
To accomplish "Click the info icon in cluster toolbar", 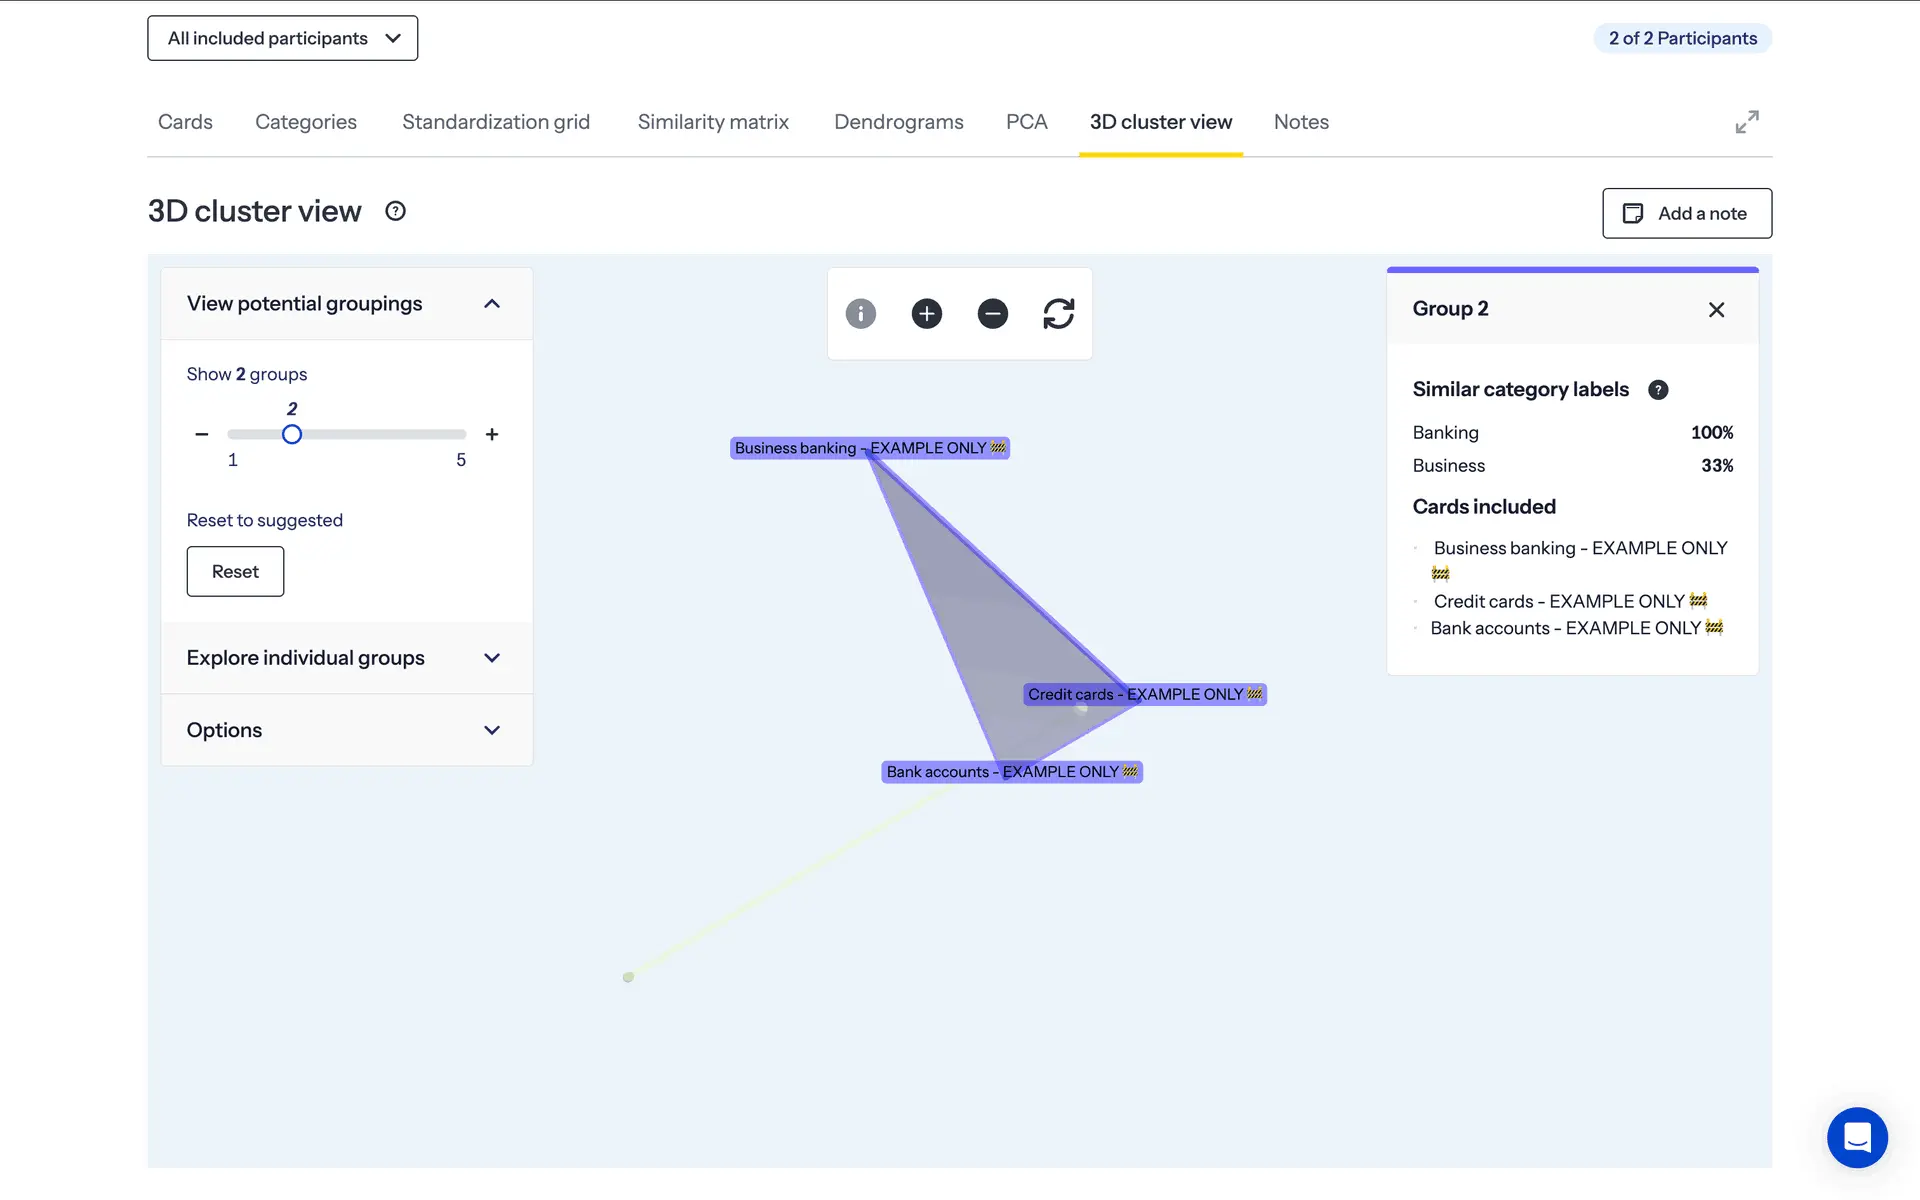I will click(x=860, y=314).
